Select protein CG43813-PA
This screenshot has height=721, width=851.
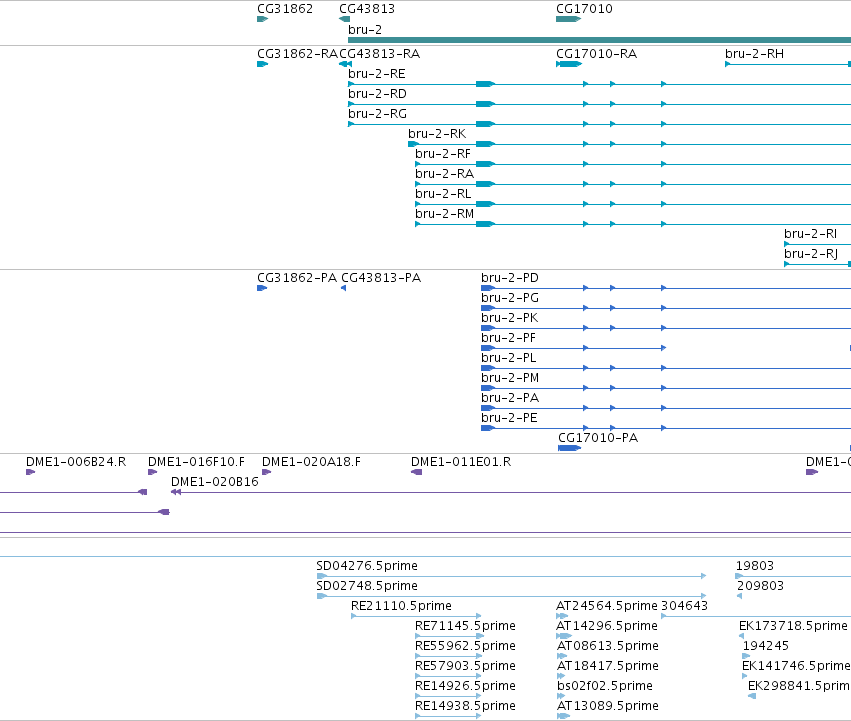point(344,288)
